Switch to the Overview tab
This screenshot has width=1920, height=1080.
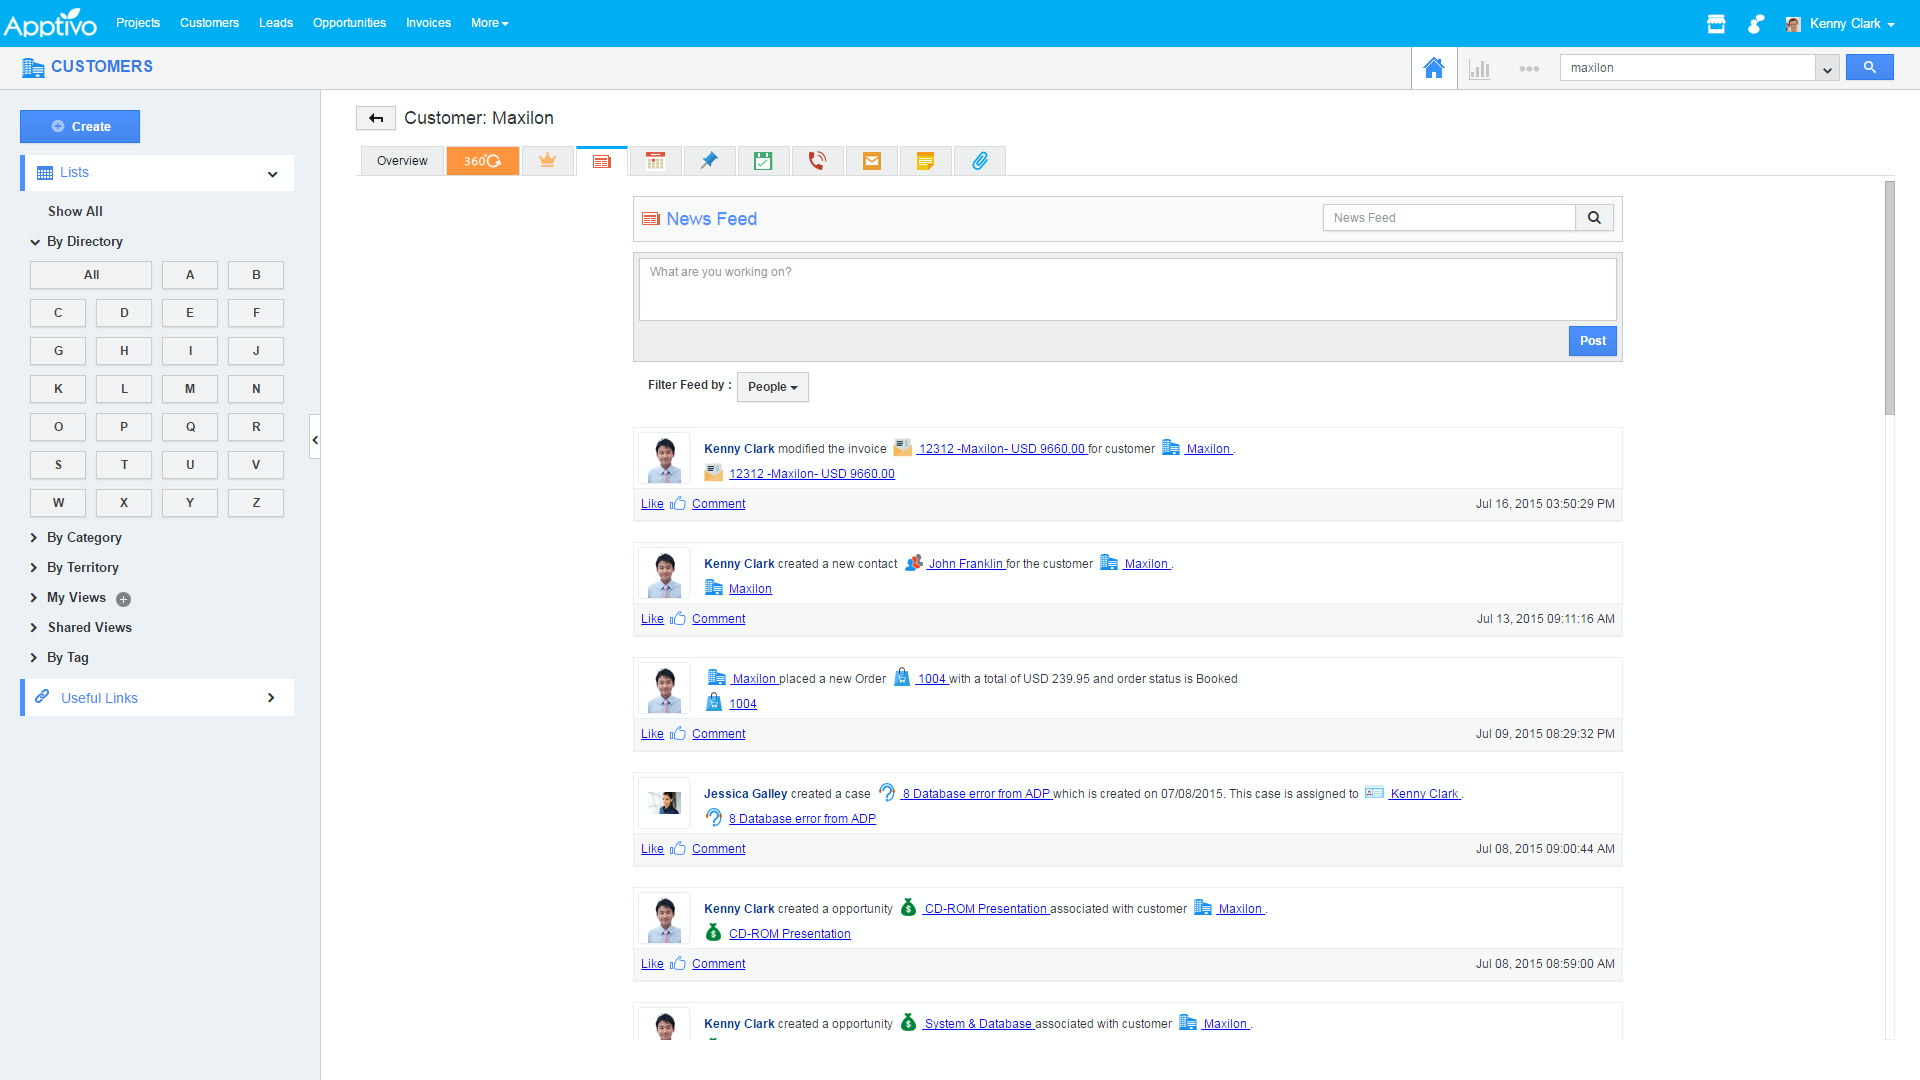click(x=402, y=161)
